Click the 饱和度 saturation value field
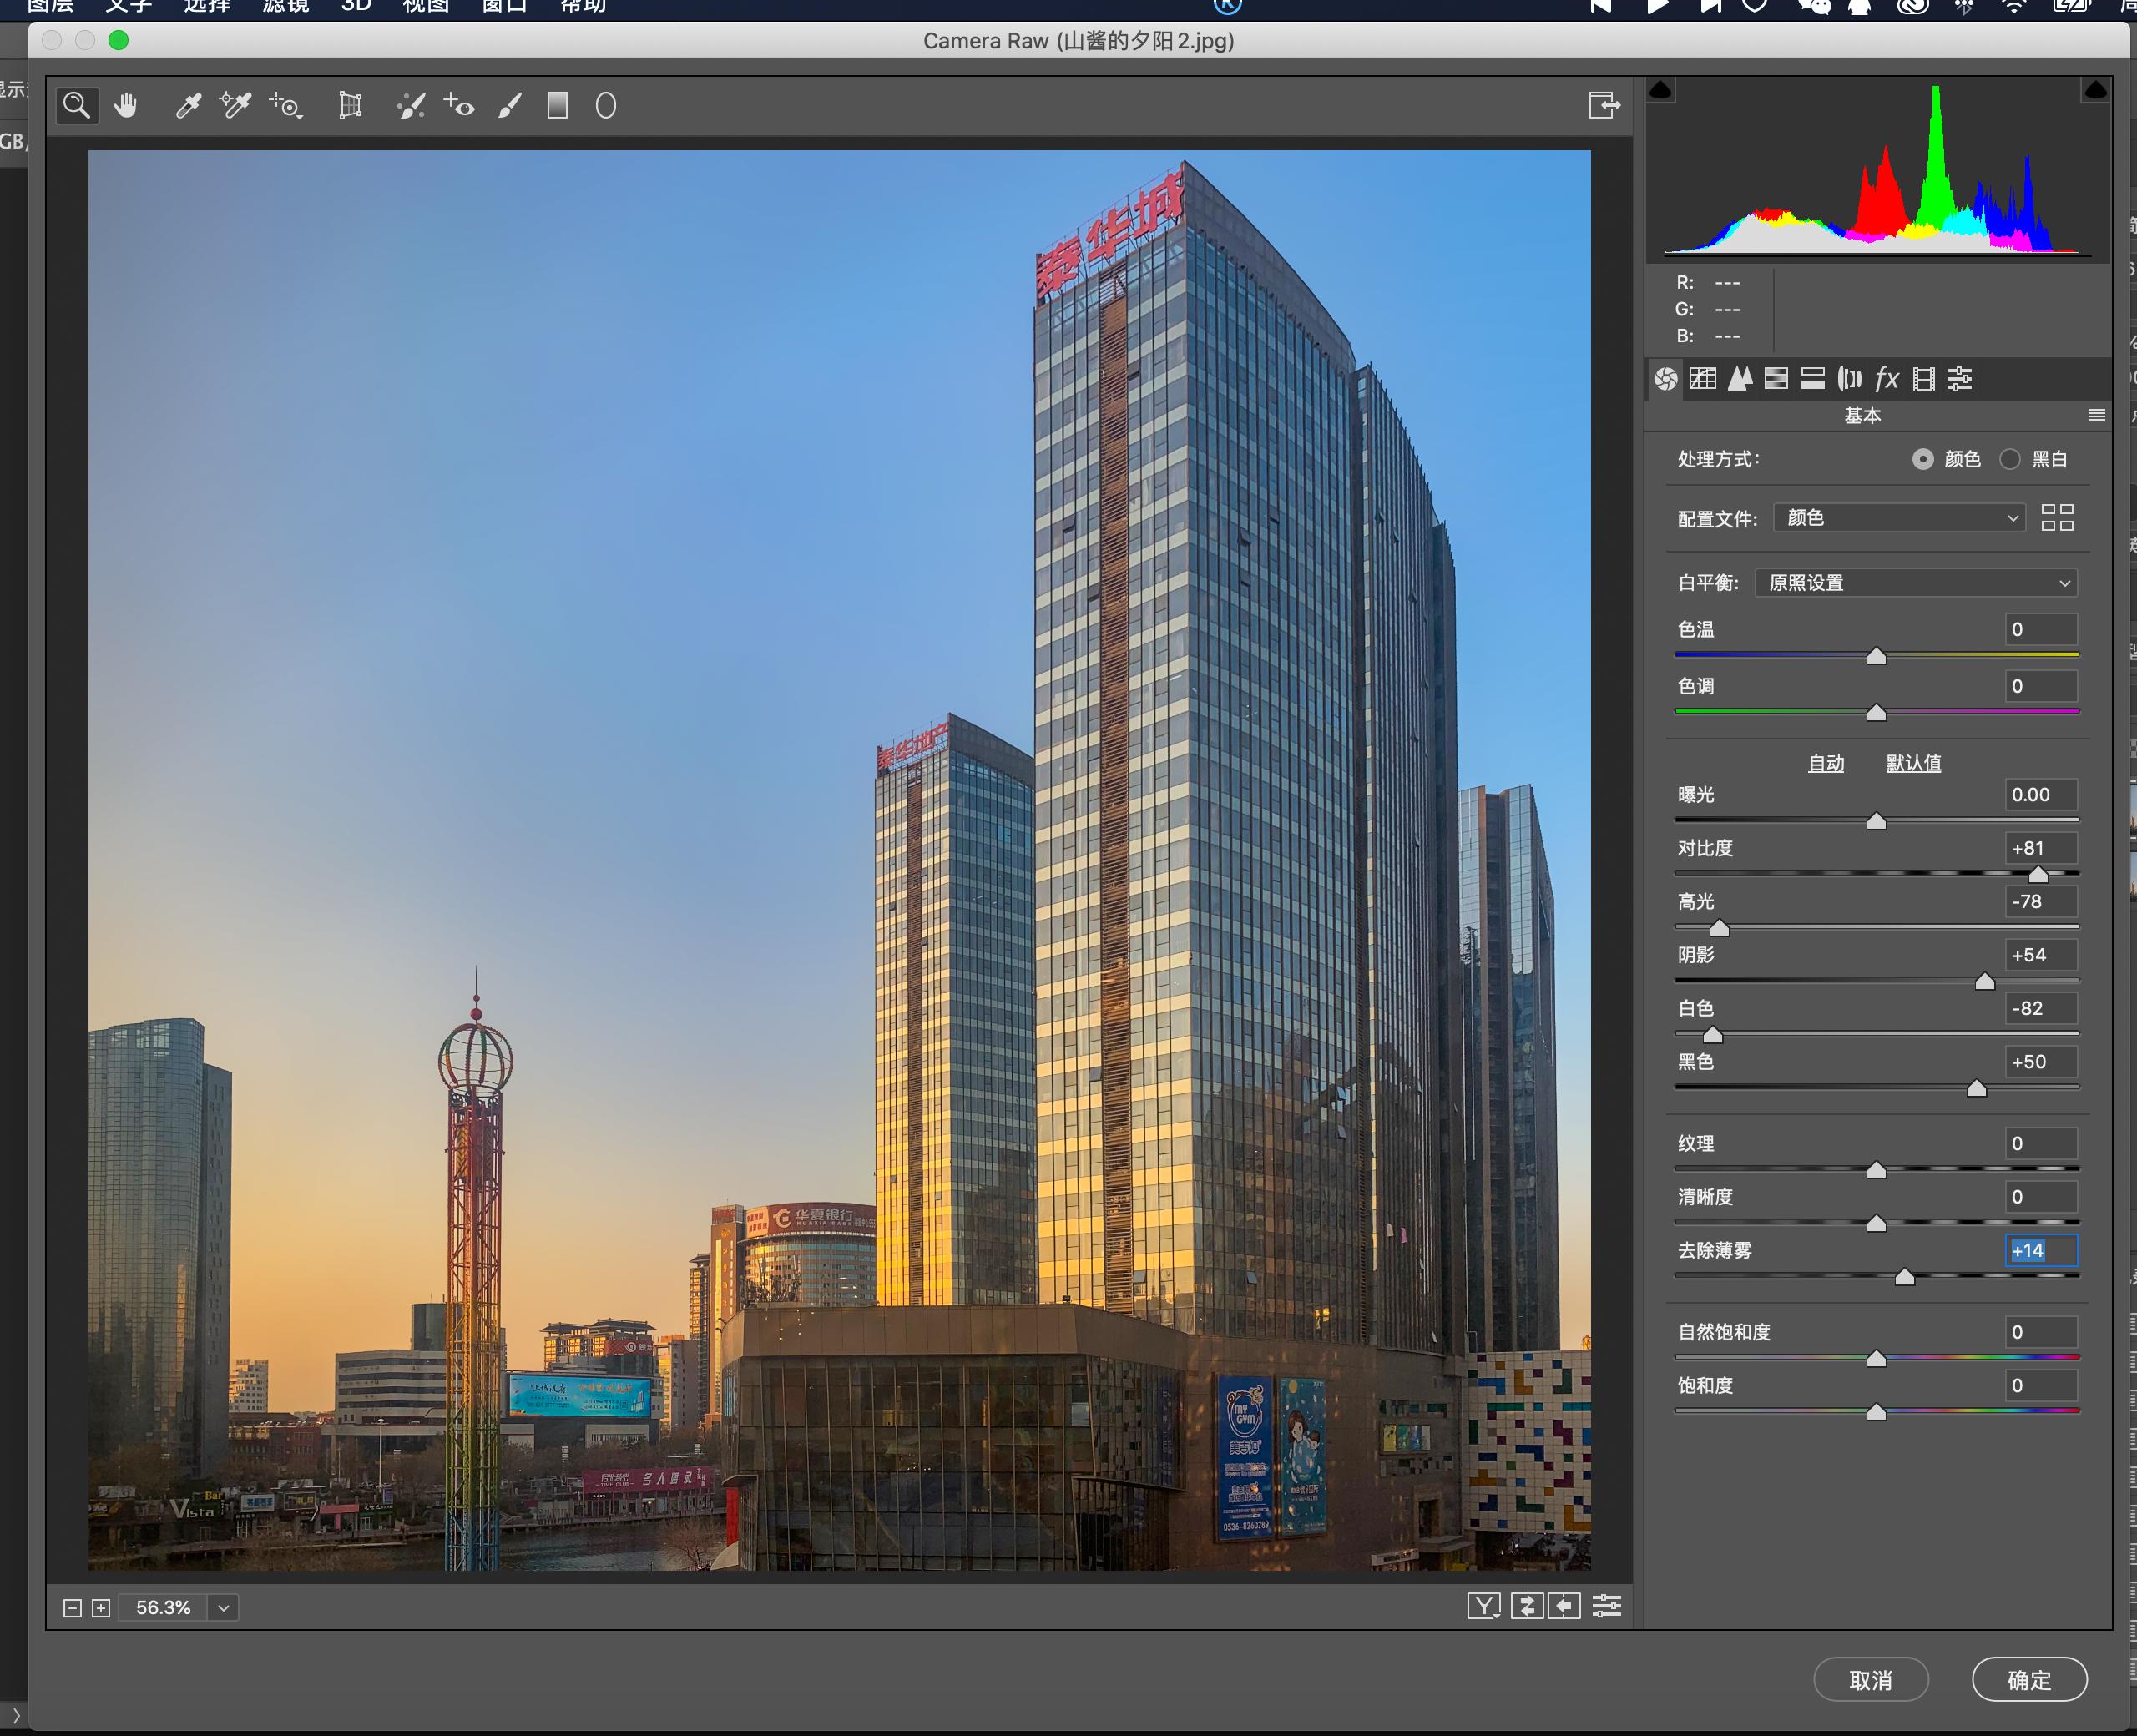 pos(2040,1385)
